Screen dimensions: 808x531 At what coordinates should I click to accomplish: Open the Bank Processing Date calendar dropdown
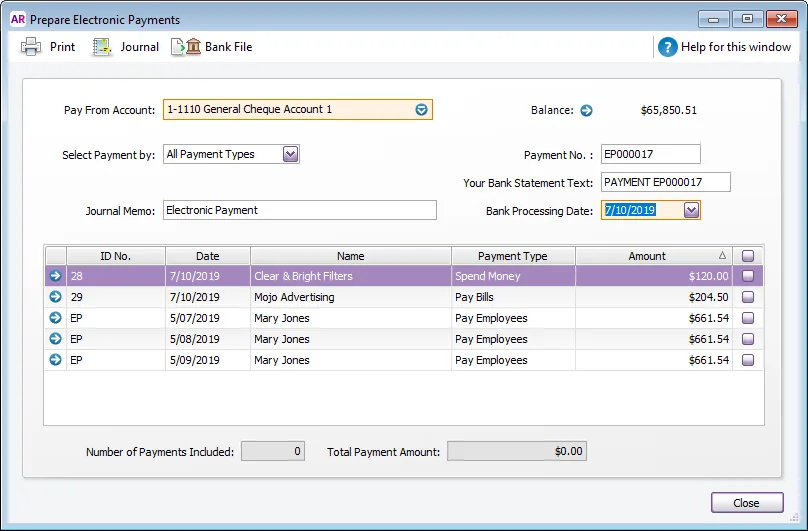click(x=692, y=210)
